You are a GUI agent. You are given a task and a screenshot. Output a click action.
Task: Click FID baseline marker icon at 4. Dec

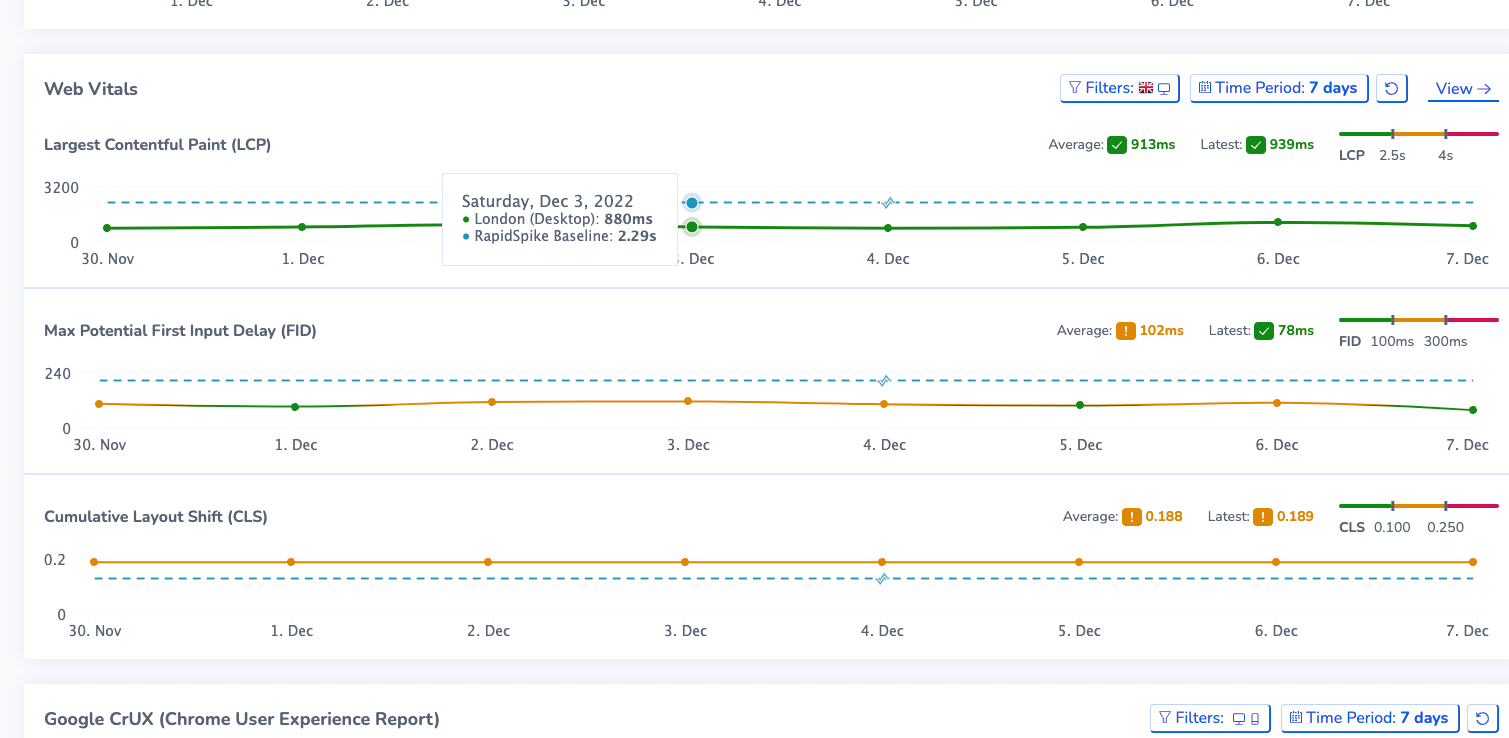[884, 380]
